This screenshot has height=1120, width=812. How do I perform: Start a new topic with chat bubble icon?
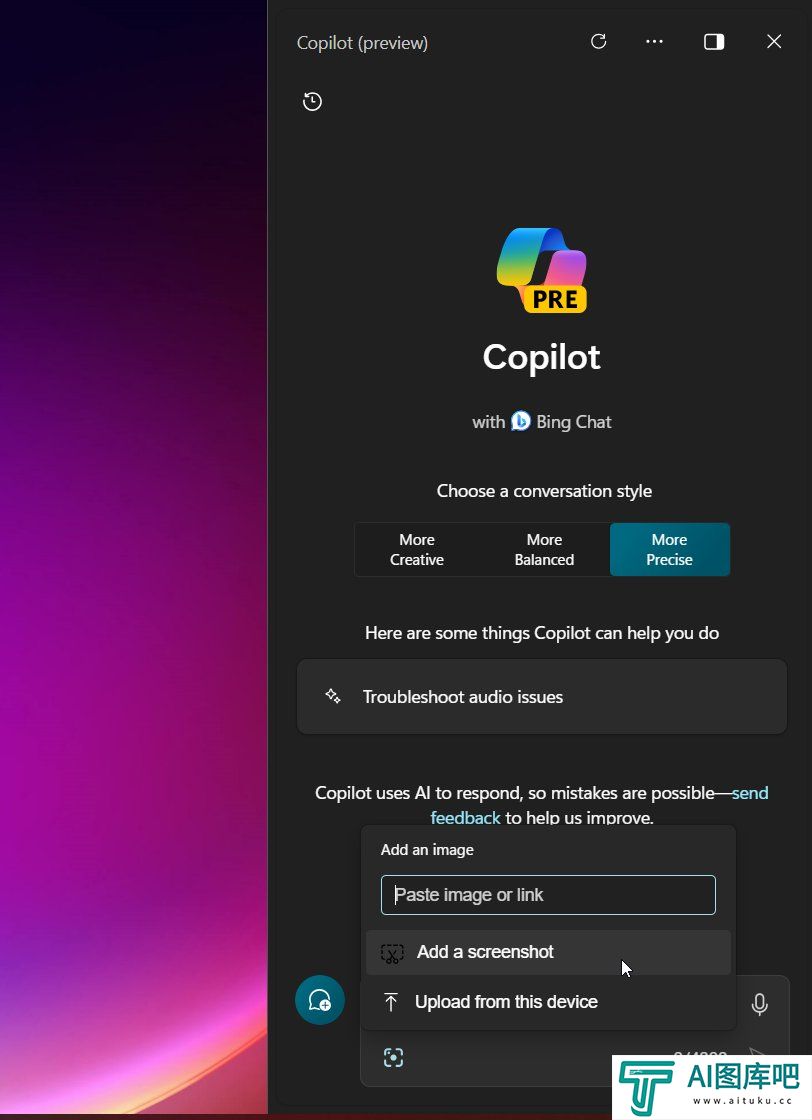click(x=320, y=1000)
